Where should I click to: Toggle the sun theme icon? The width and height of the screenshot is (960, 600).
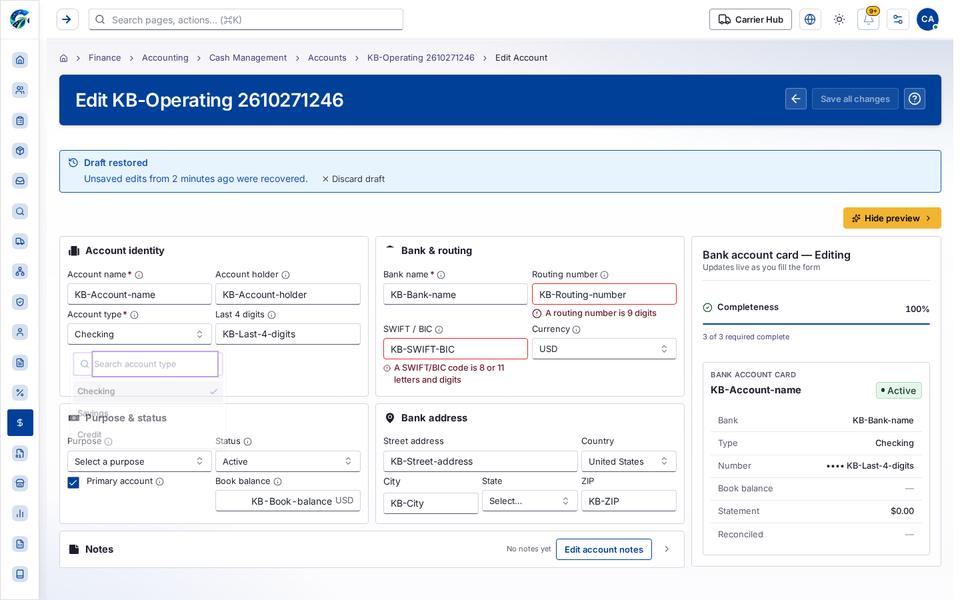(839, 20)
